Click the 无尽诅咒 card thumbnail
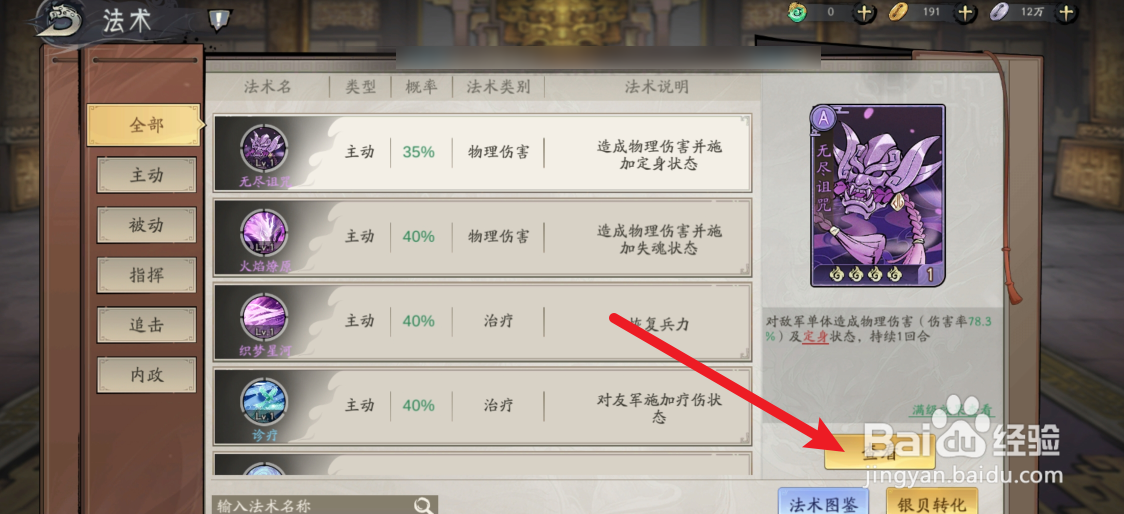1124x514 pixels. tap(877, 196)
